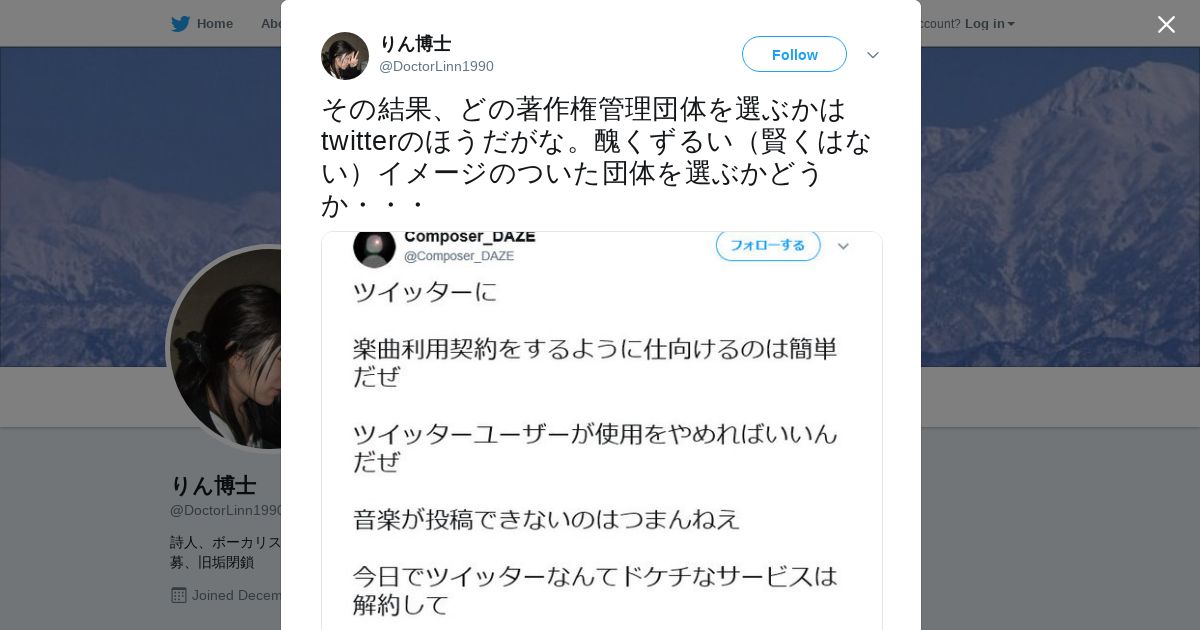The width and height of the screenshot is (1200, 630).
Task: Click the @DoctorLinn1990 handle in tweet
Action: click(436, 66)
